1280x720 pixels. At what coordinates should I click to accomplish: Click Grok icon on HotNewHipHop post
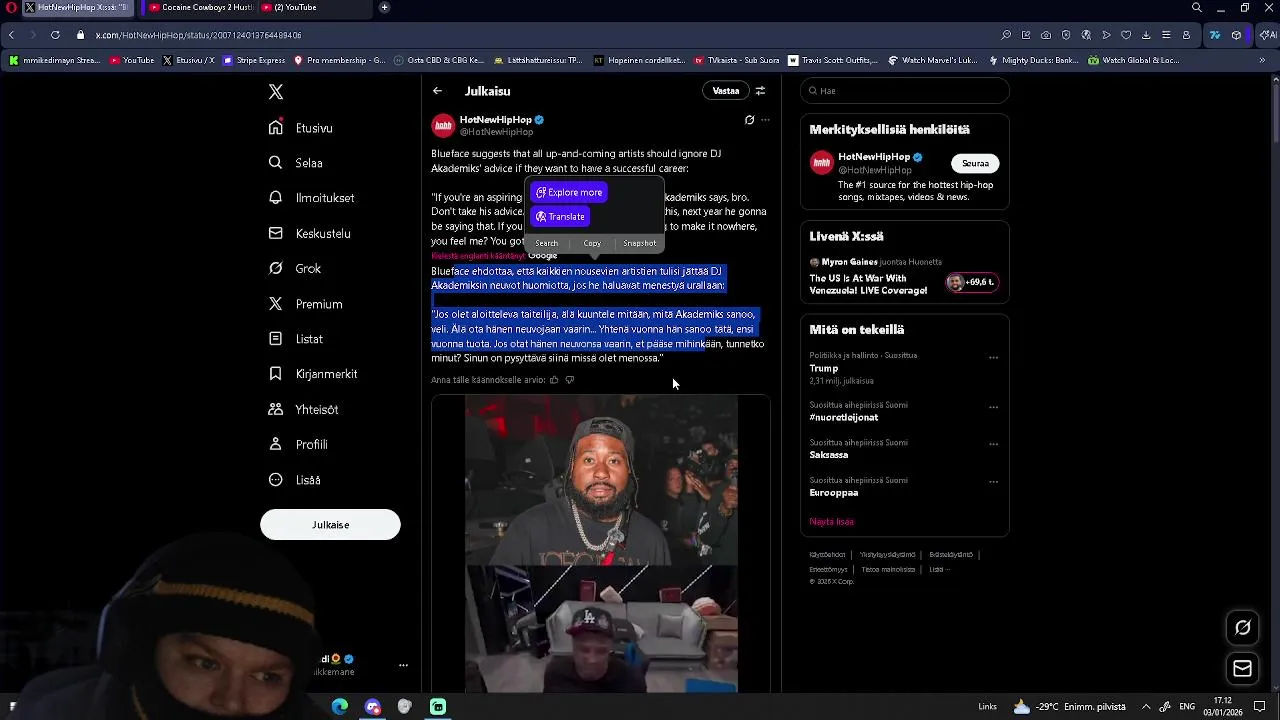749,120
